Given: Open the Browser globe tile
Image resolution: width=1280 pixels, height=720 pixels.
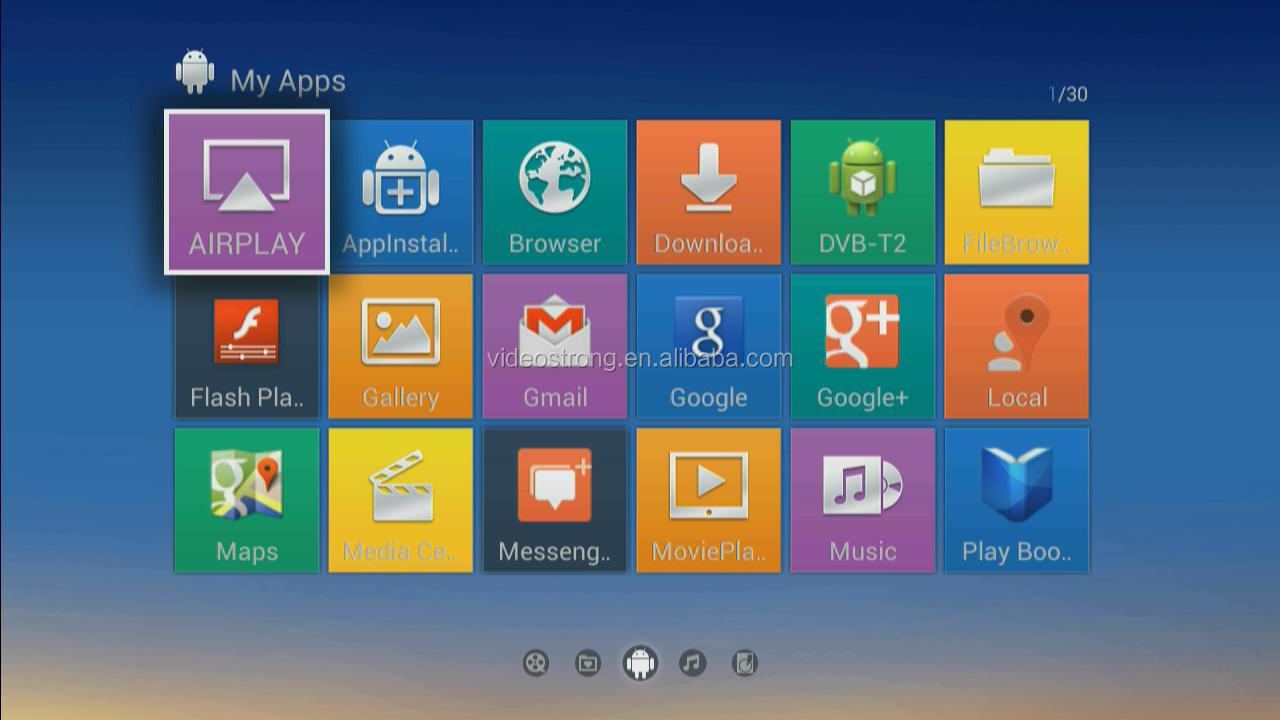Looking at the screenshot, I should pos(554,192).
